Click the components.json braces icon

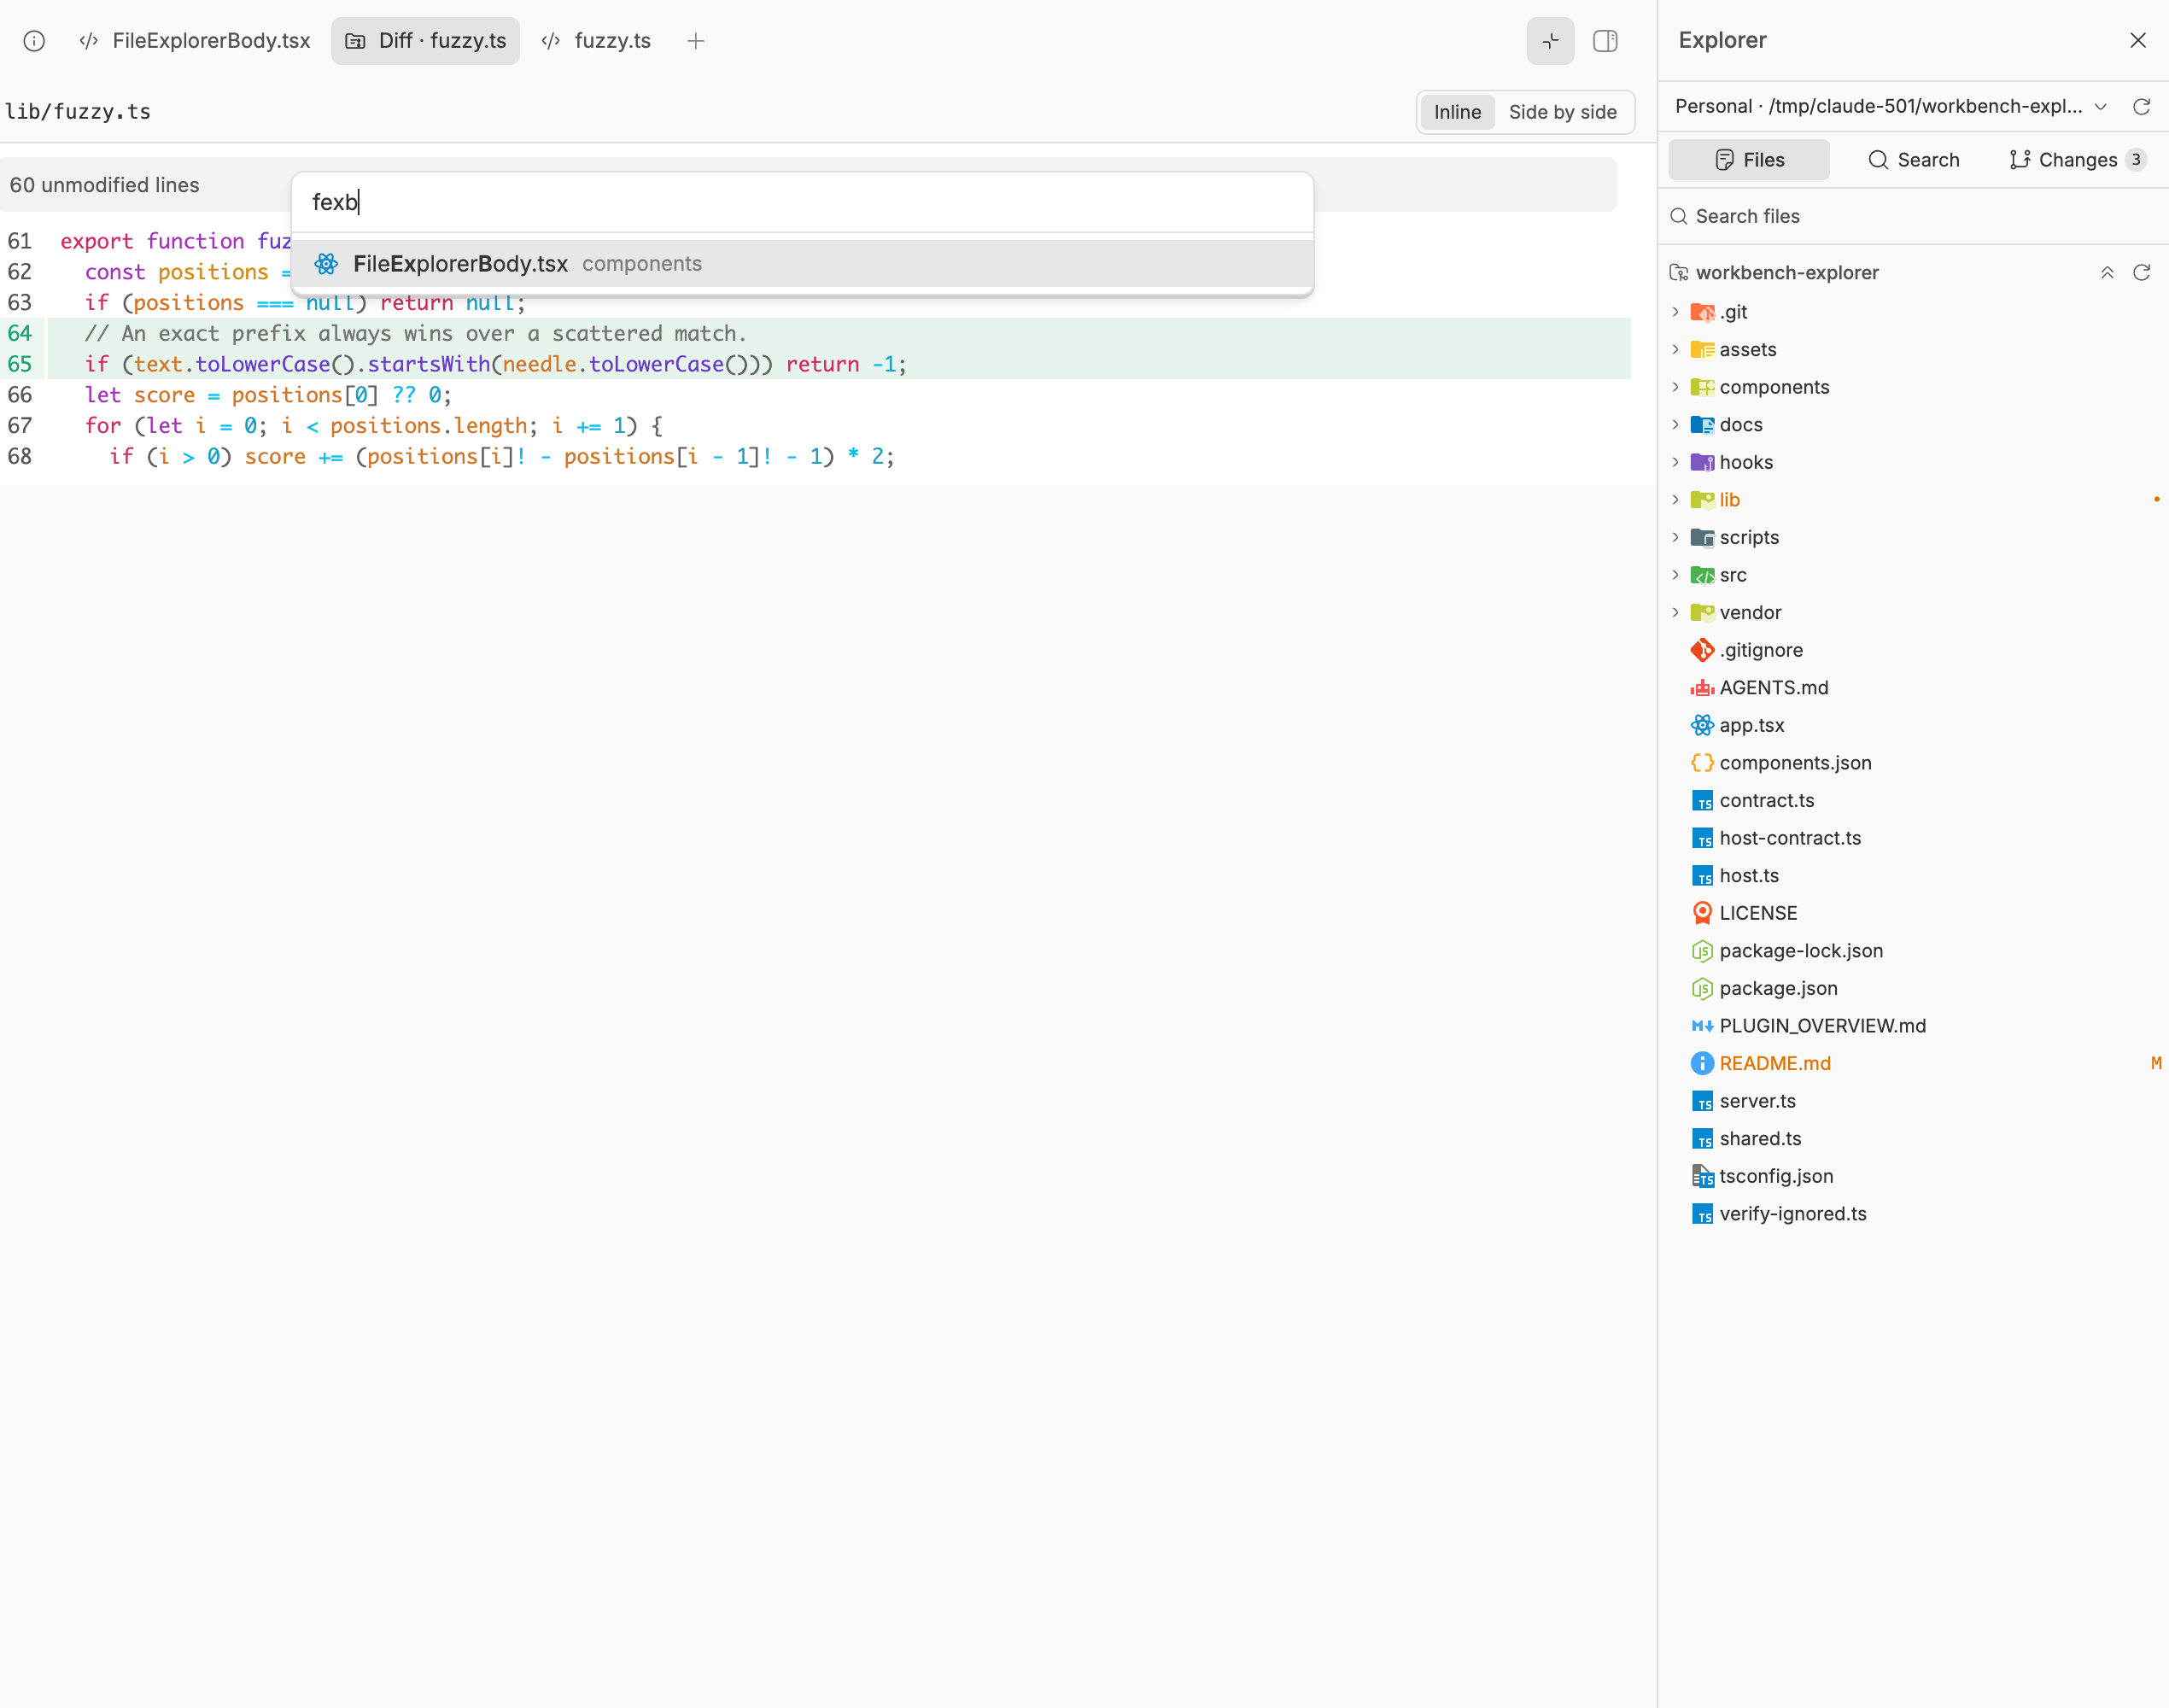click(x=1702, y=763)
